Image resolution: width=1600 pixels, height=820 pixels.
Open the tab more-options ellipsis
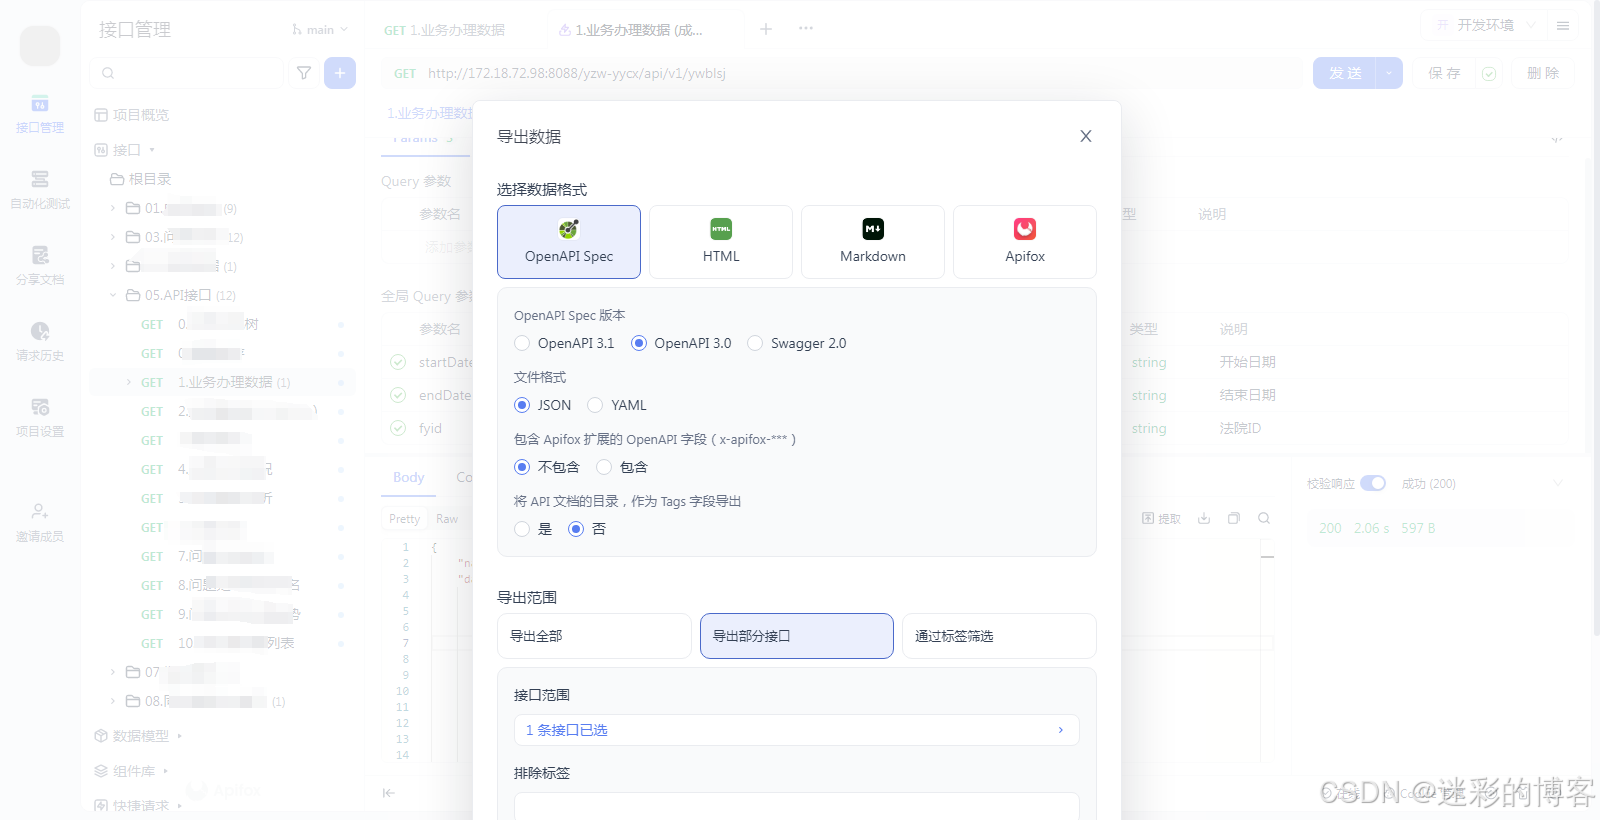click(806, 29)
